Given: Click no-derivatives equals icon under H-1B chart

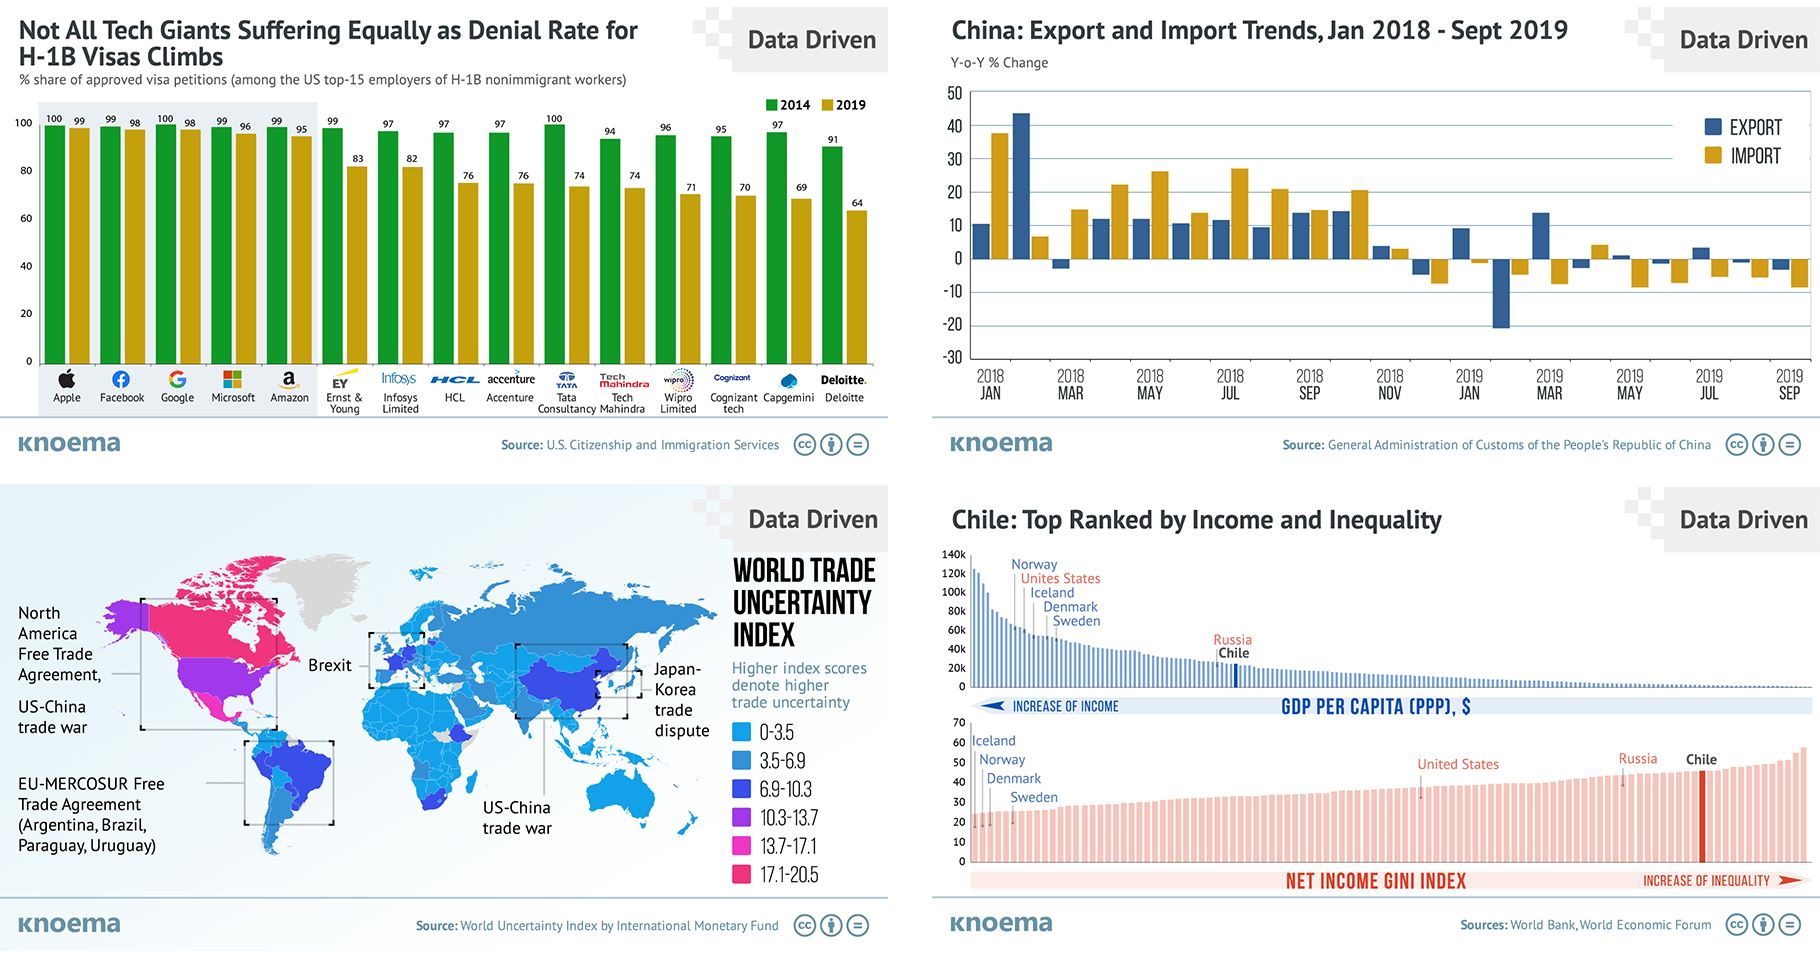Looking at the screenshot, I should tap(858, 445).
